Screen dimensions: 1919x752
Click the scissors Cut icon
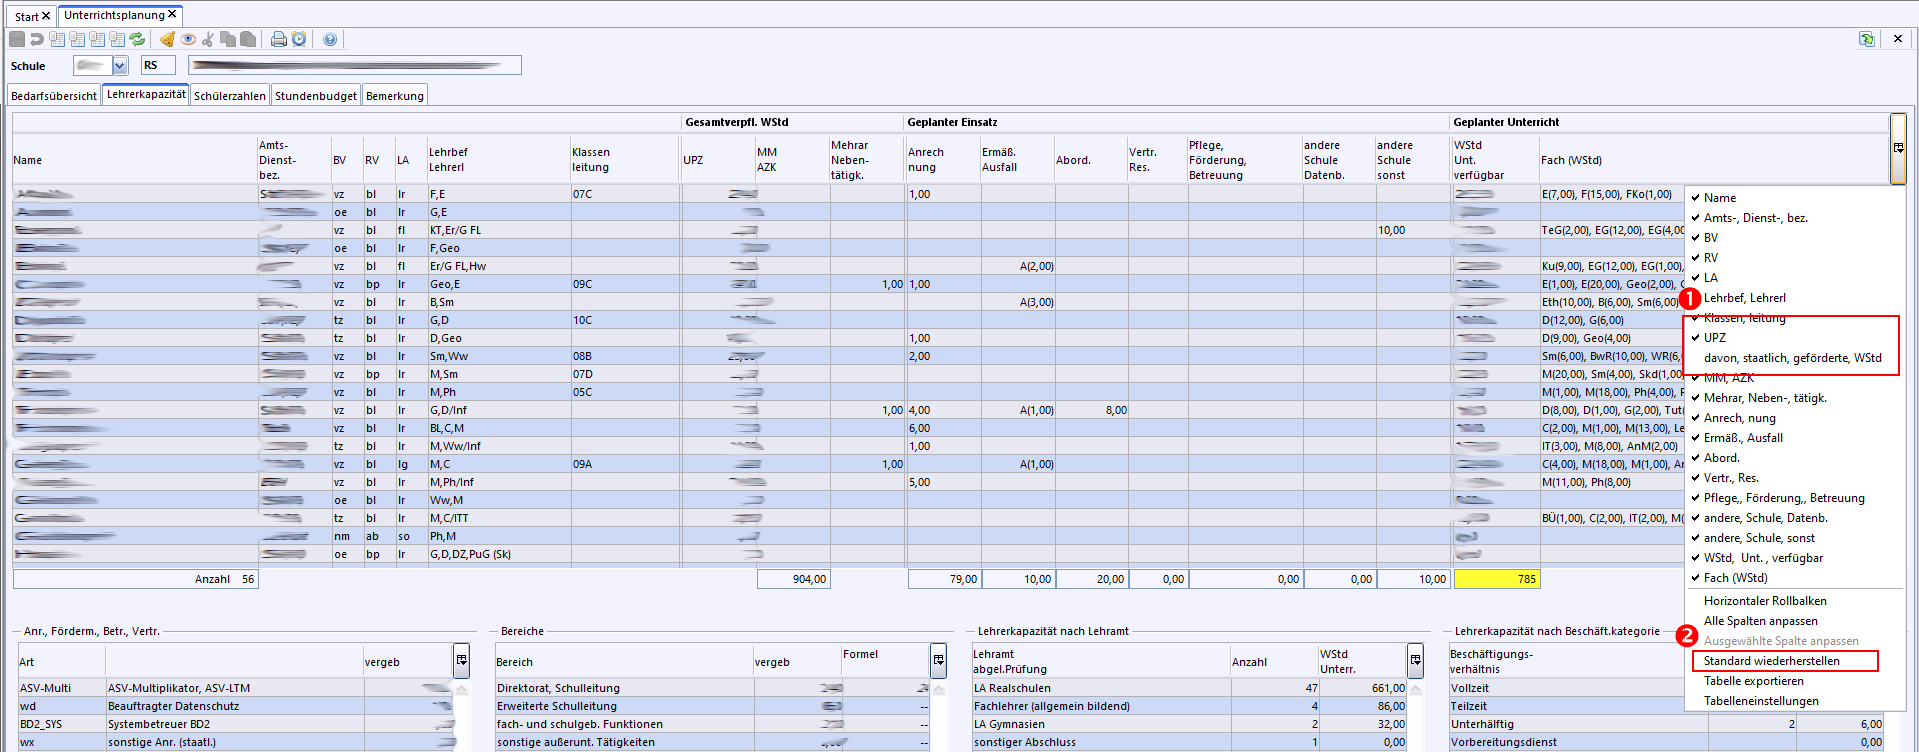[x=208, y=39]
